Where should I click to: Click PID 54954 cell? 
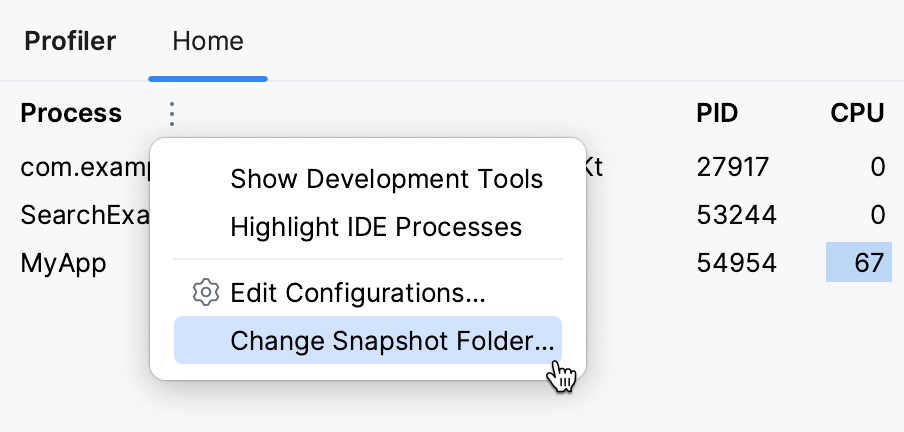pos(736,263)
